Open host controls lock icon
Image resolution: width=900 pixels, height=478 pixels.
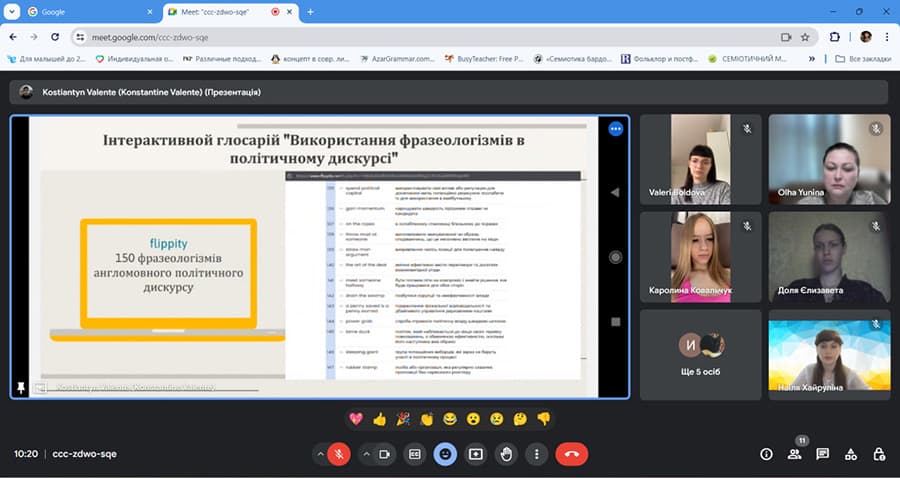pos(878,453)
